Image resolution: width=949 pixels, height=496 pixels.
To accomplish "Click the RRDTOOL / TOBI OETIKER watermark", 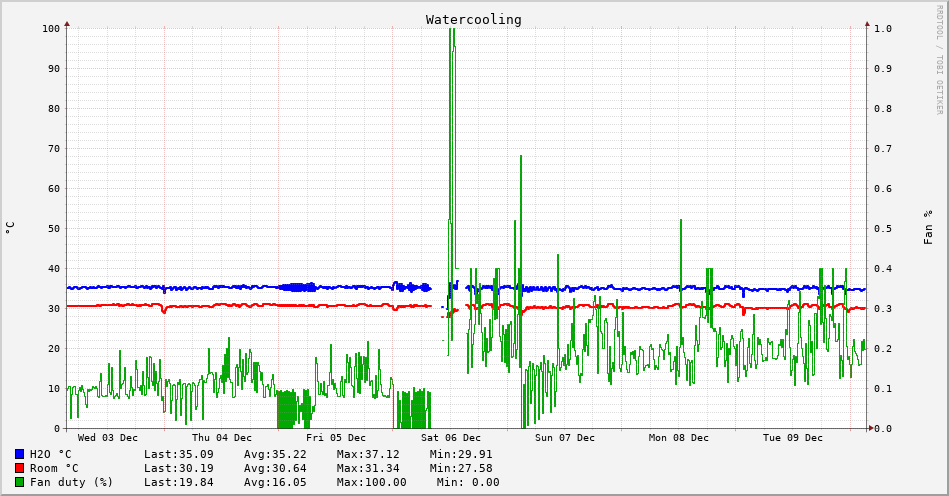I will tap(939, 60).
